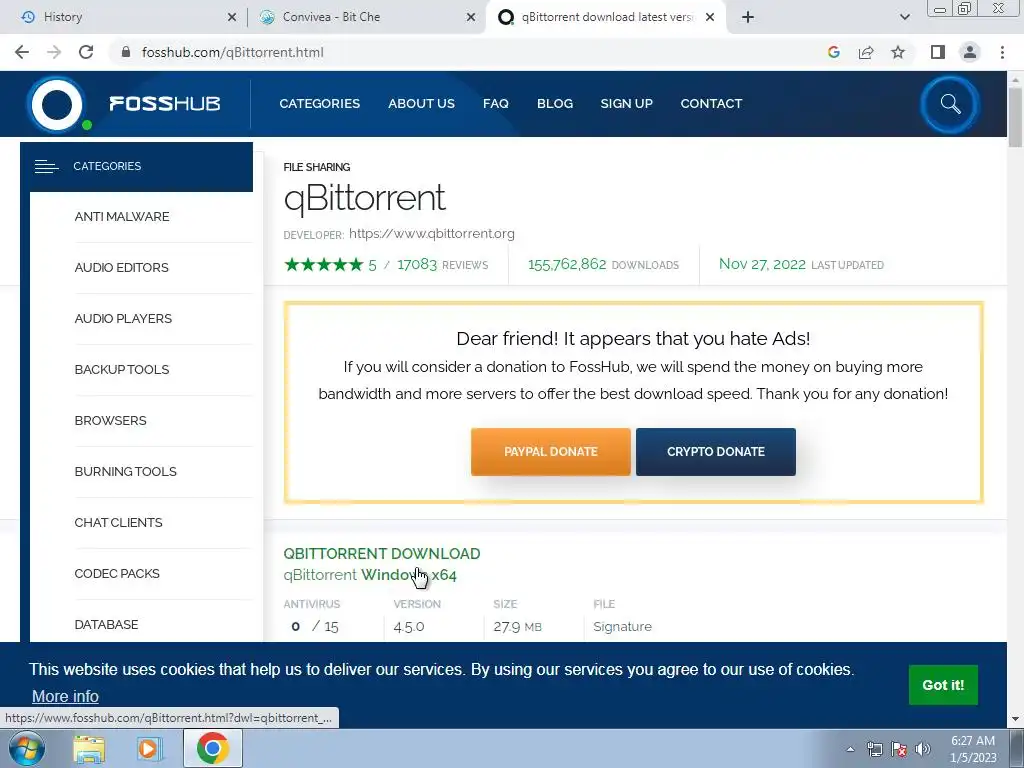Open the side panel icon

tap(938, 52)
